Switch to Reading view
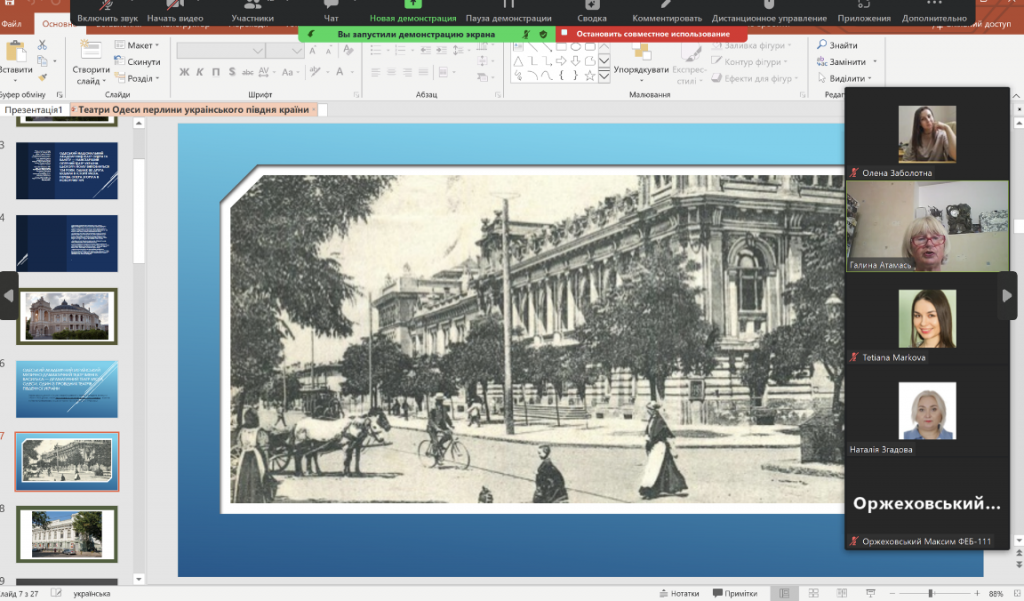The height and width of the screenshot is (601, 1024). [x=842, y=593]
